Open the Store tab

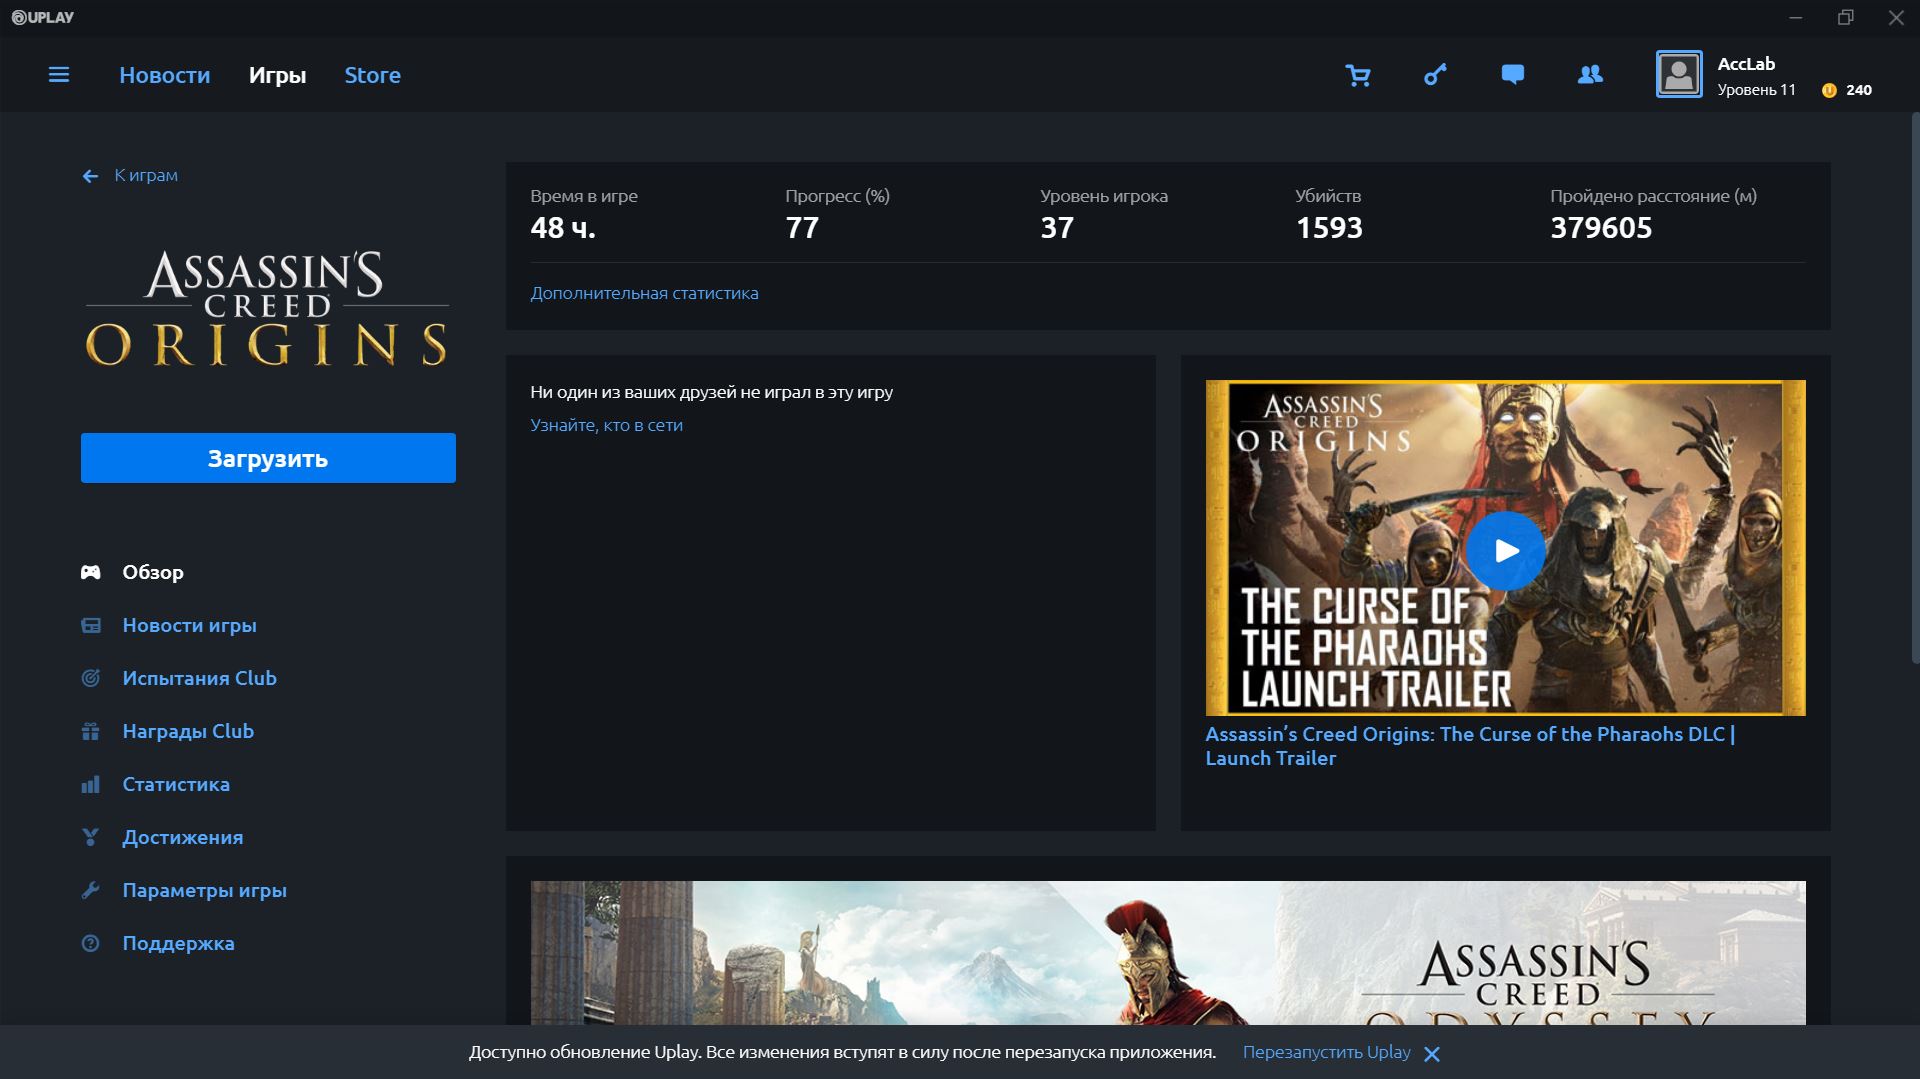372,75
